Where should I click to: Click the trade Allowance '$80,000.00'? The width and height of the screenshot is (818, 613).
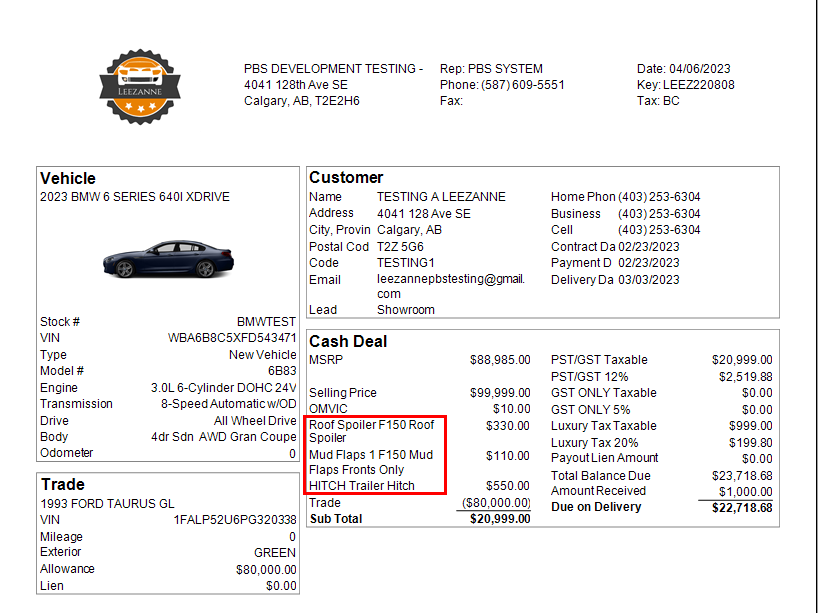(x=266, y=570)
